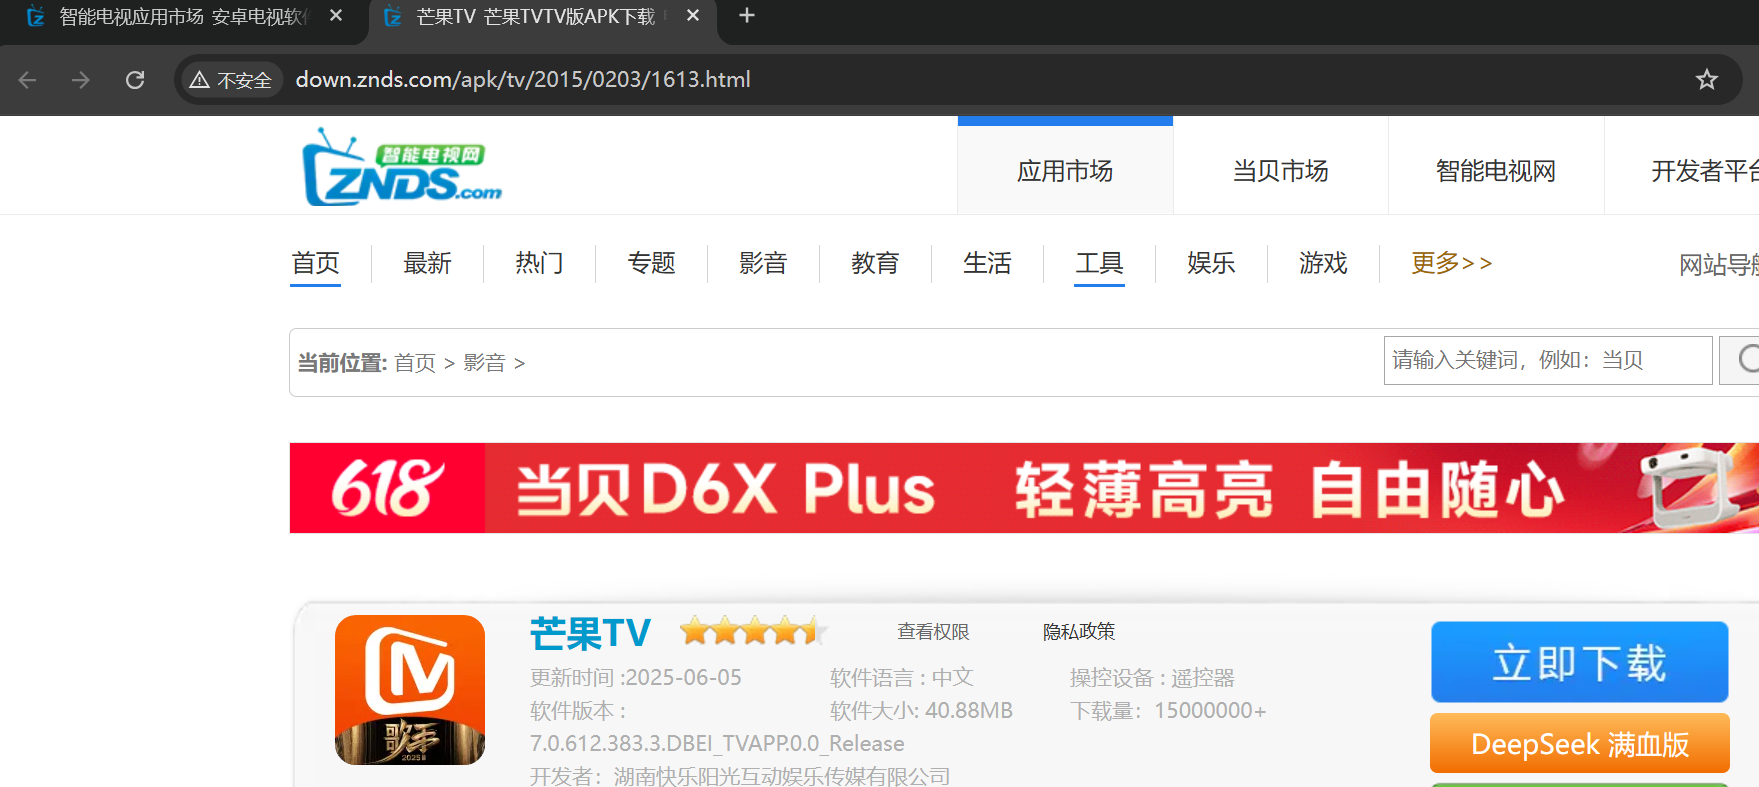Open the 工具 category

coord(1099,263)
